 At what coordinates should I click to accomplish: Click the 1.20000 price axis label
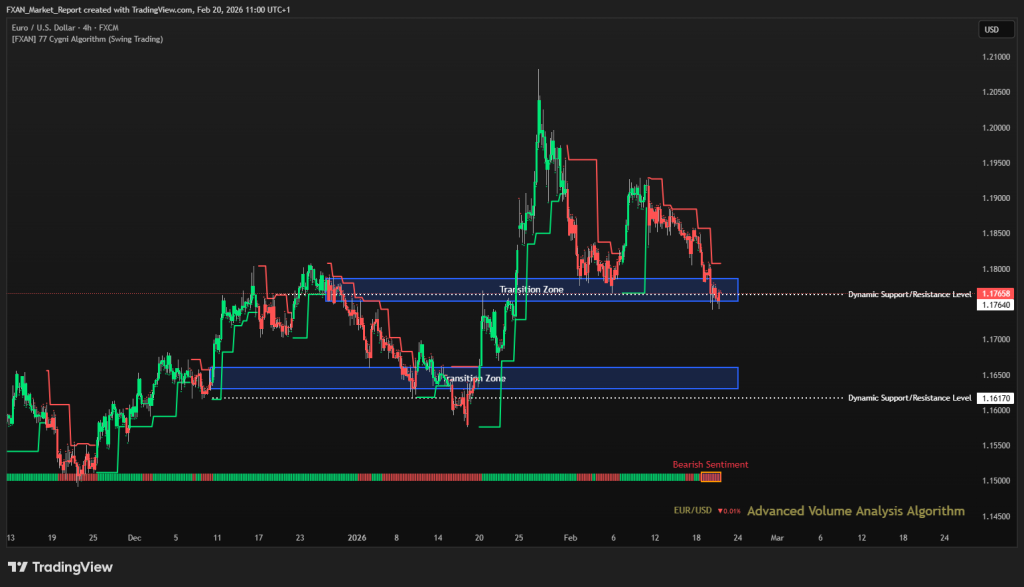click(994, 127)
